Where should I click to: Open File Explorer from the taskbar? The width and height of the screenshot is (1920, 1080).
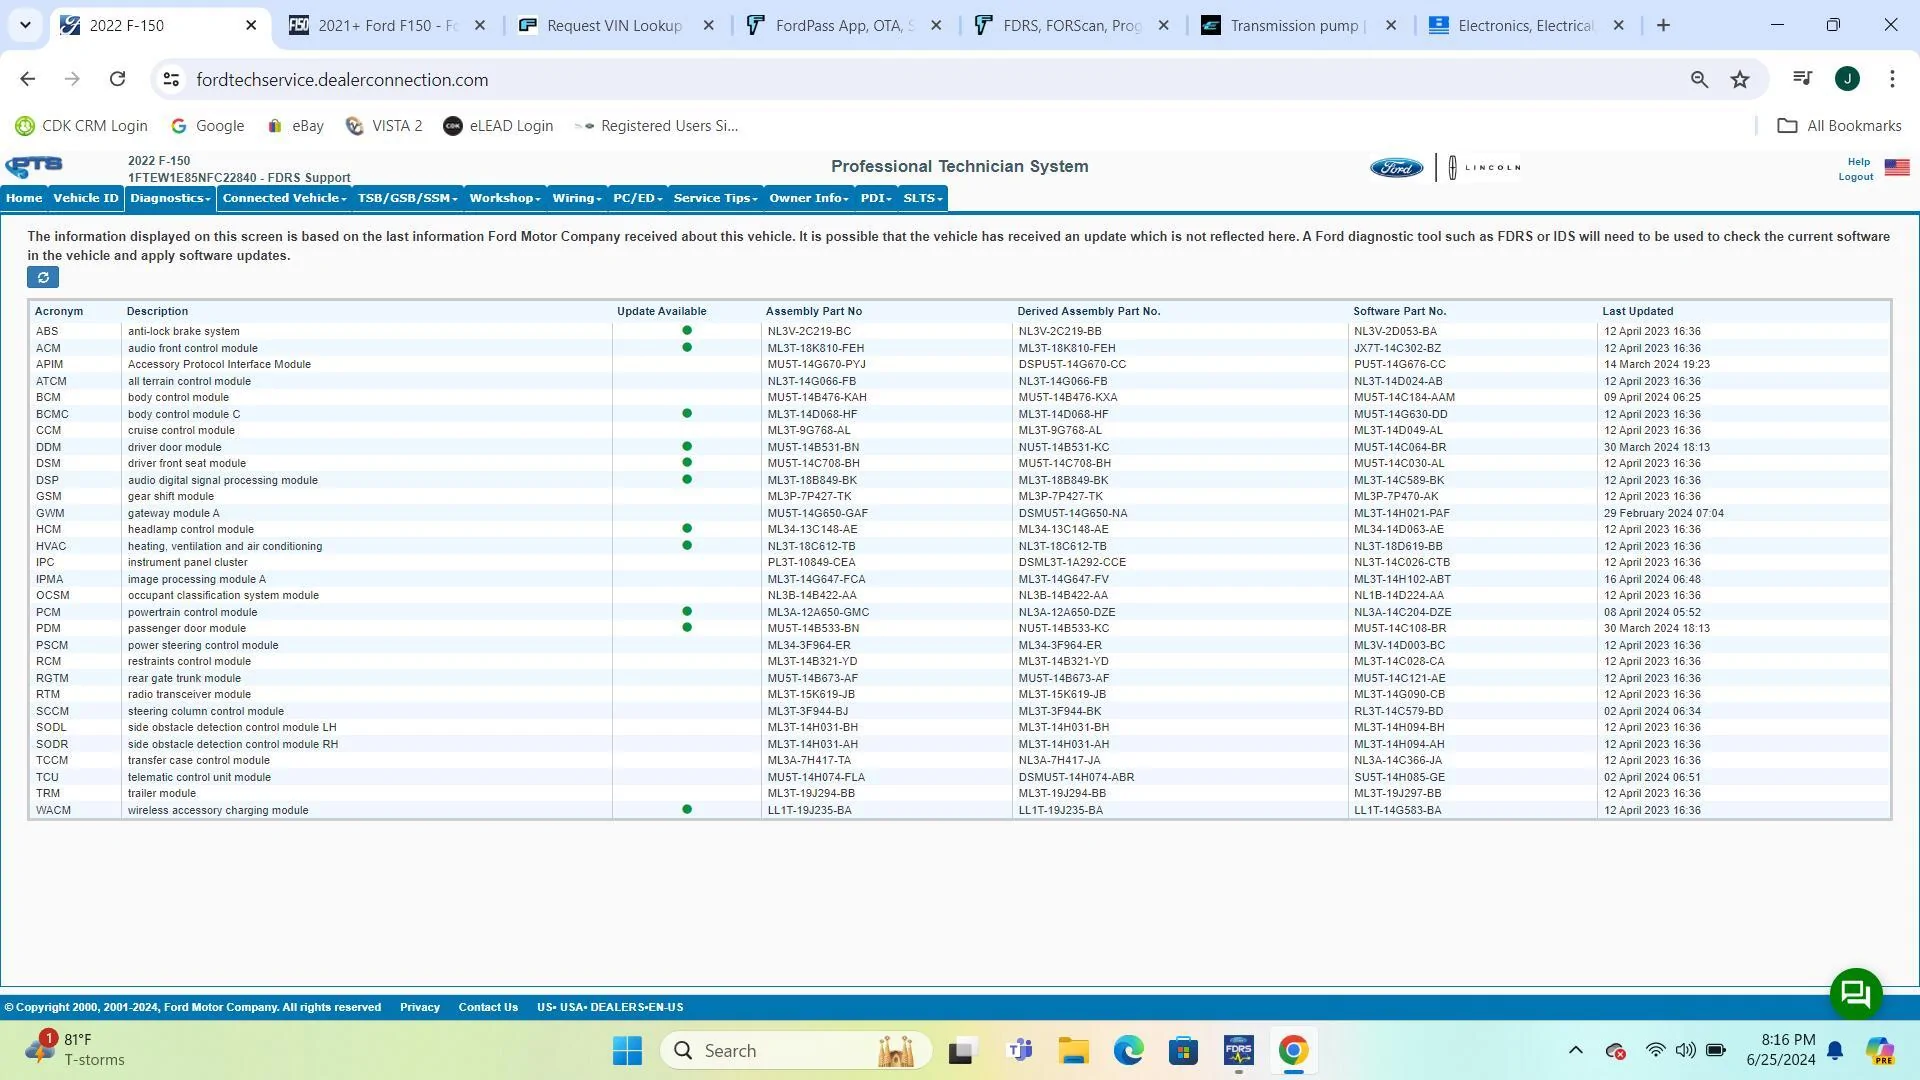[x=1074, y=1051]
